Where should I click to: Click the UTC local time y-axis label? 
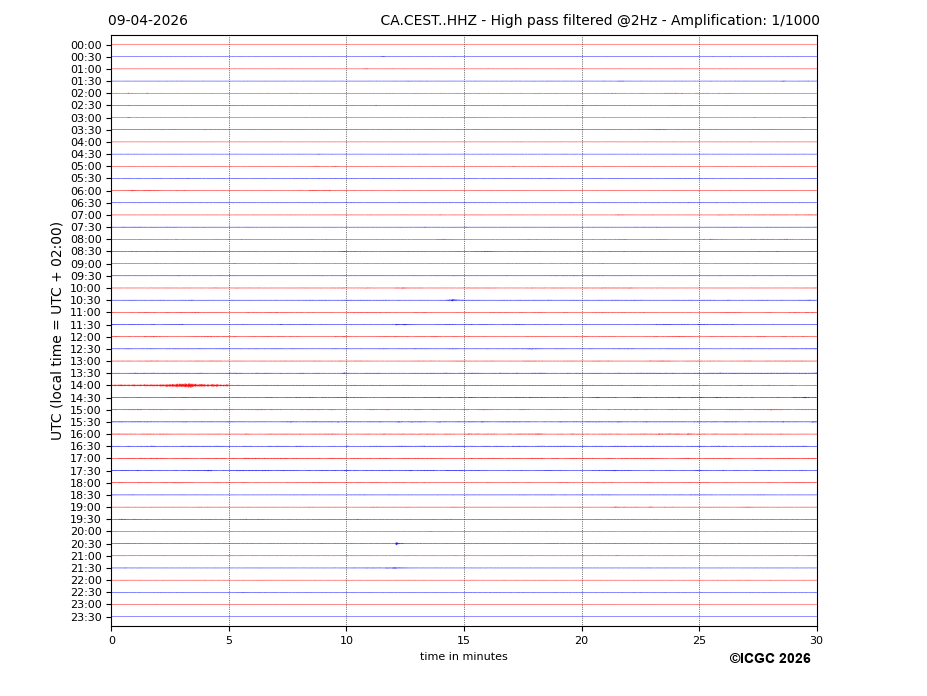click(x=57, y=331)
